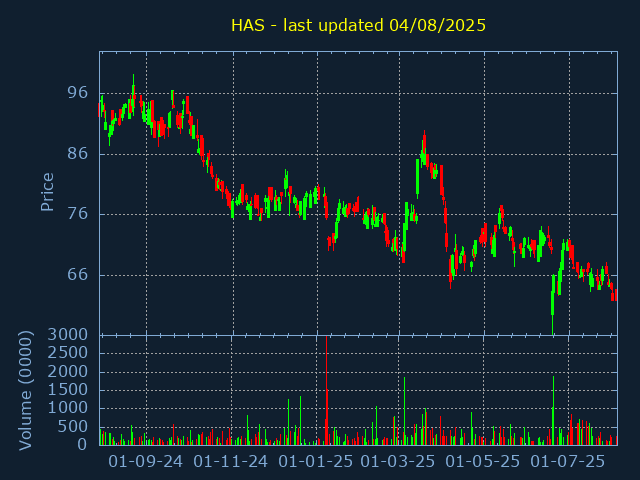Click the volume axis label 0
Screen dimensions: 640x480
tap(82, 444)
